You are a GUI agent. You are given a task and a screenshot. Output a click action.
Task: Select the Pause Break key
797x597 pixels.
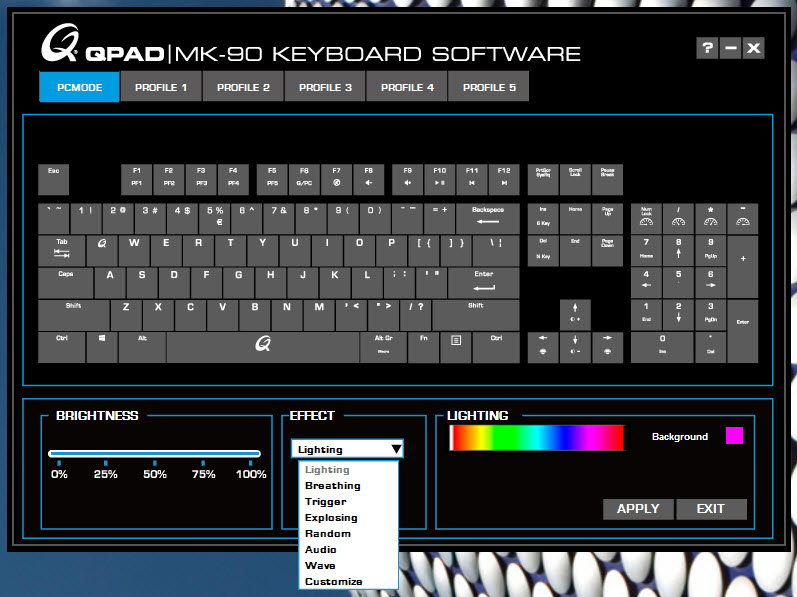tap(607, 179)
